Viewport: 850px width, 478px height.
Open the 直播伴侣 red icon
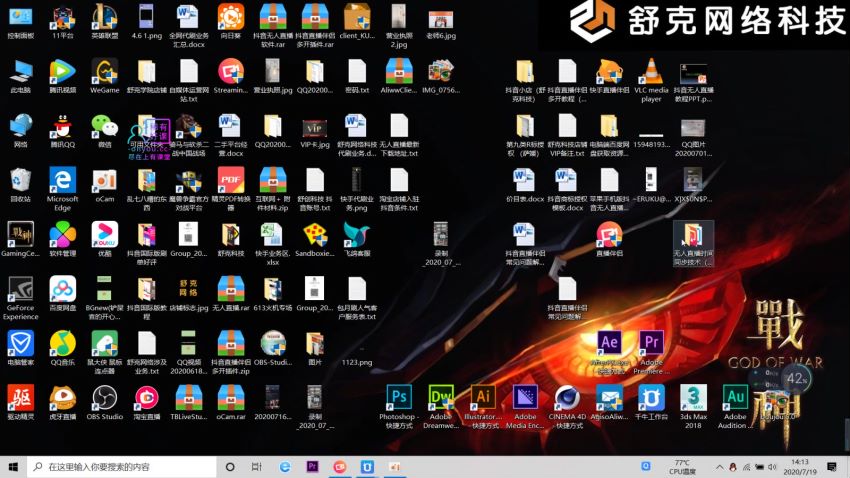(609, 234)
